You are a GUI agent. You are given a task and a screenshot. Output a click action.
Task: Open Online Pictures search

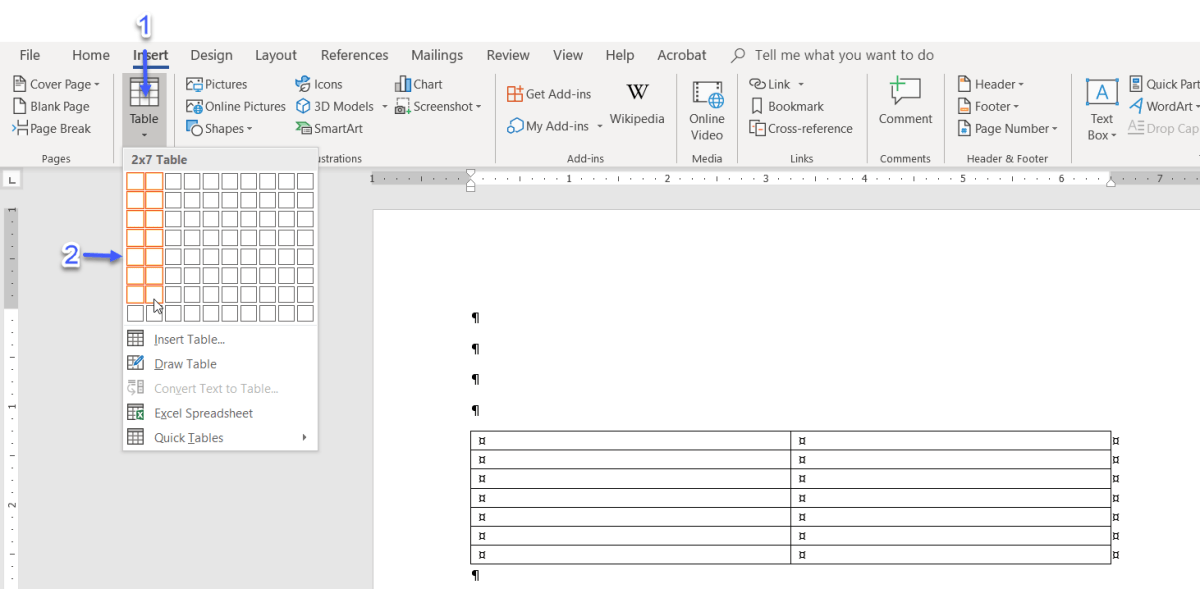coord(236,106)
